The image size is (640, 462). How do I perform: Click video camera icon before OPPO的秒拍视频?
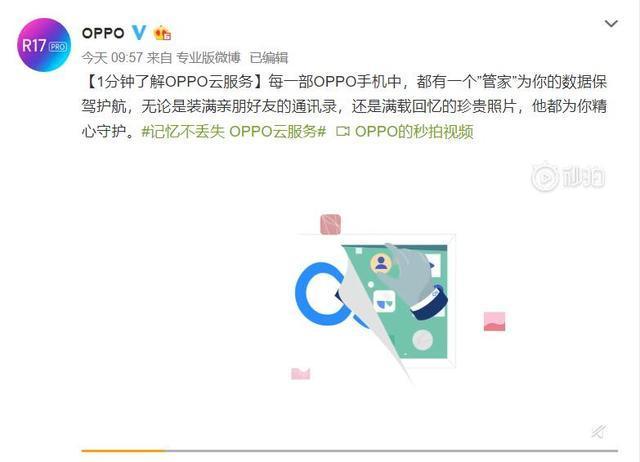tap(342, 131)
